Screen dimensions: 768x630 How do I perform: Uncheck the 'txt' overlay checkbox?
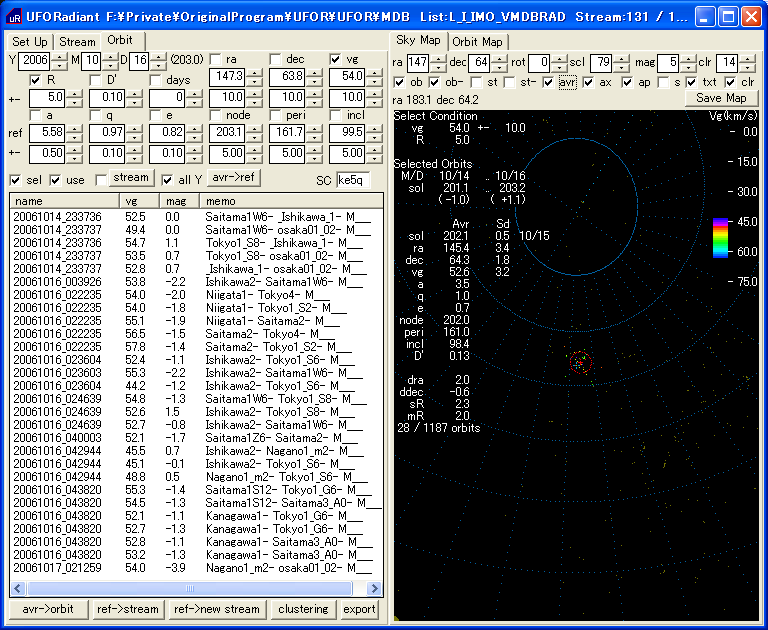(692, 82)
